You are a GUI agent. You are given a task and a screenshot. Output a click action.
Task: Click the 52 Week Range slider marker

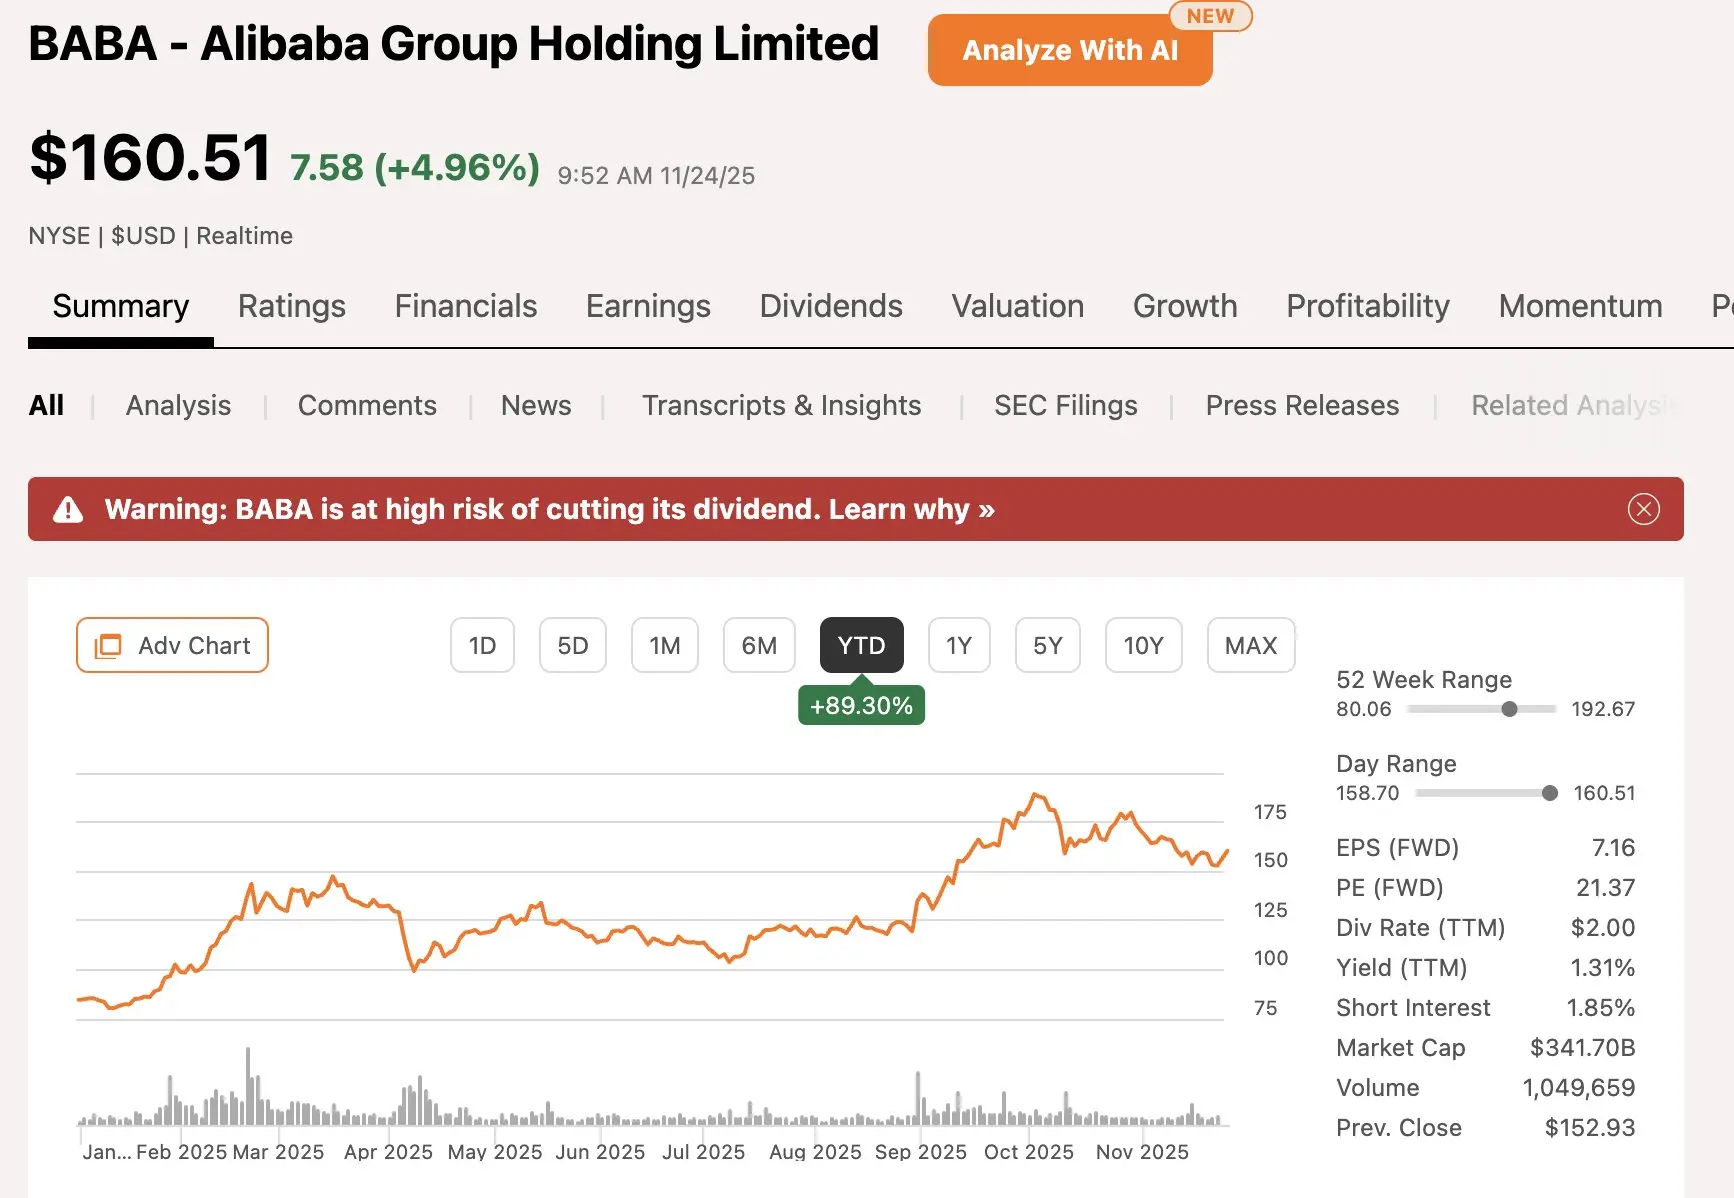1509,709
